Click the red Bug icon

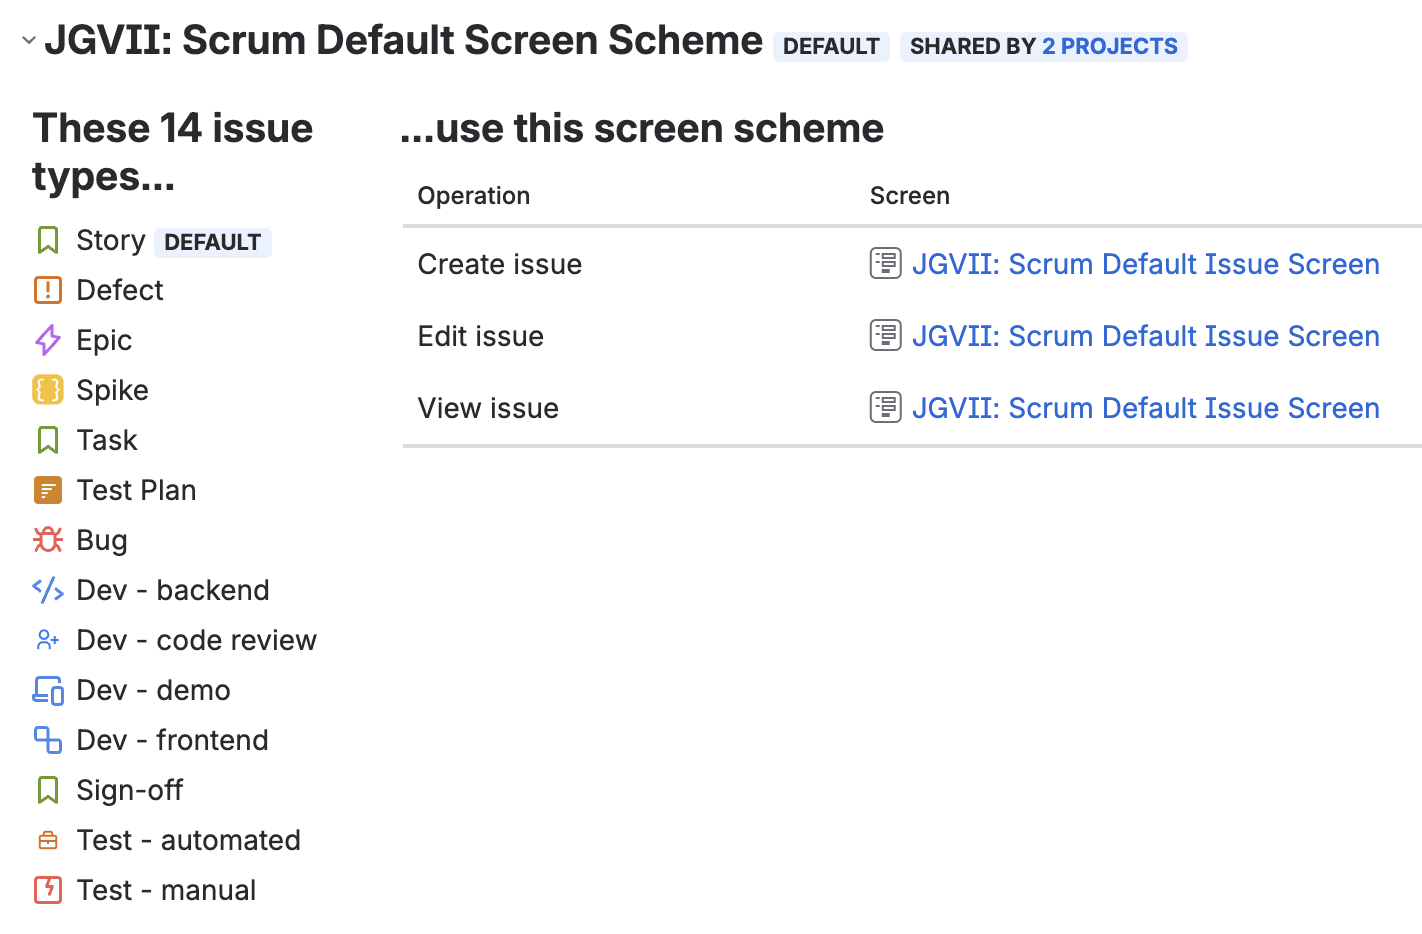point(48,540)
